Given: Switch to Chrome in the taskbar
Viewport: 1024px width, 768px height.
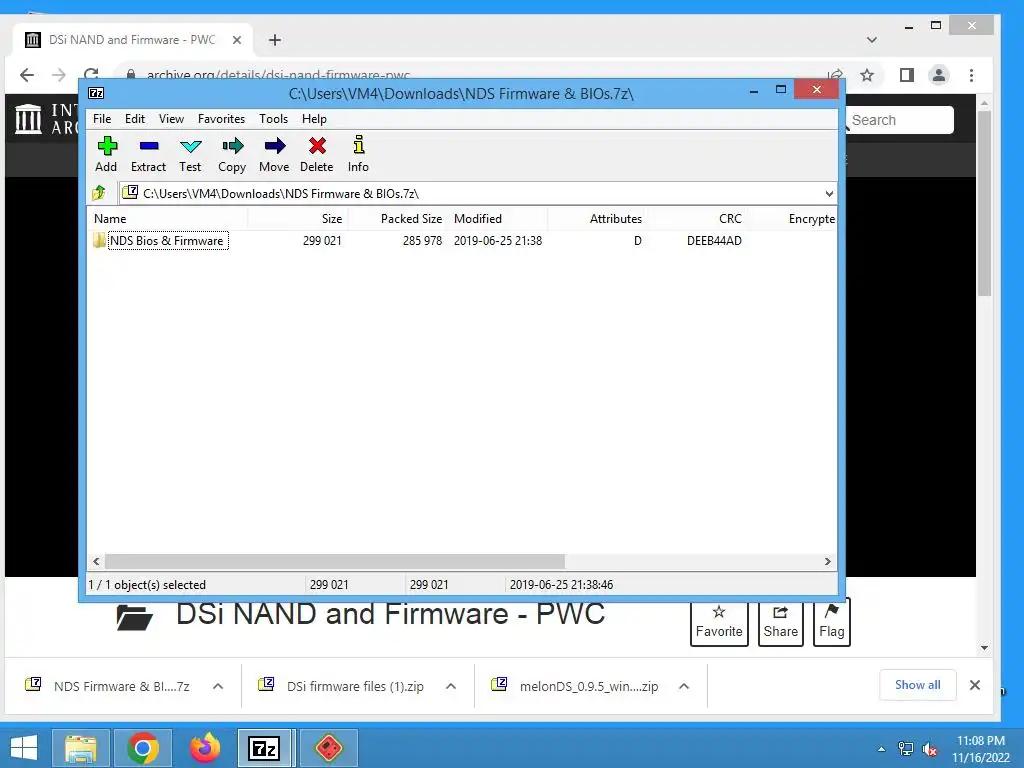Looking at the screenshot, I should [143, 748].
